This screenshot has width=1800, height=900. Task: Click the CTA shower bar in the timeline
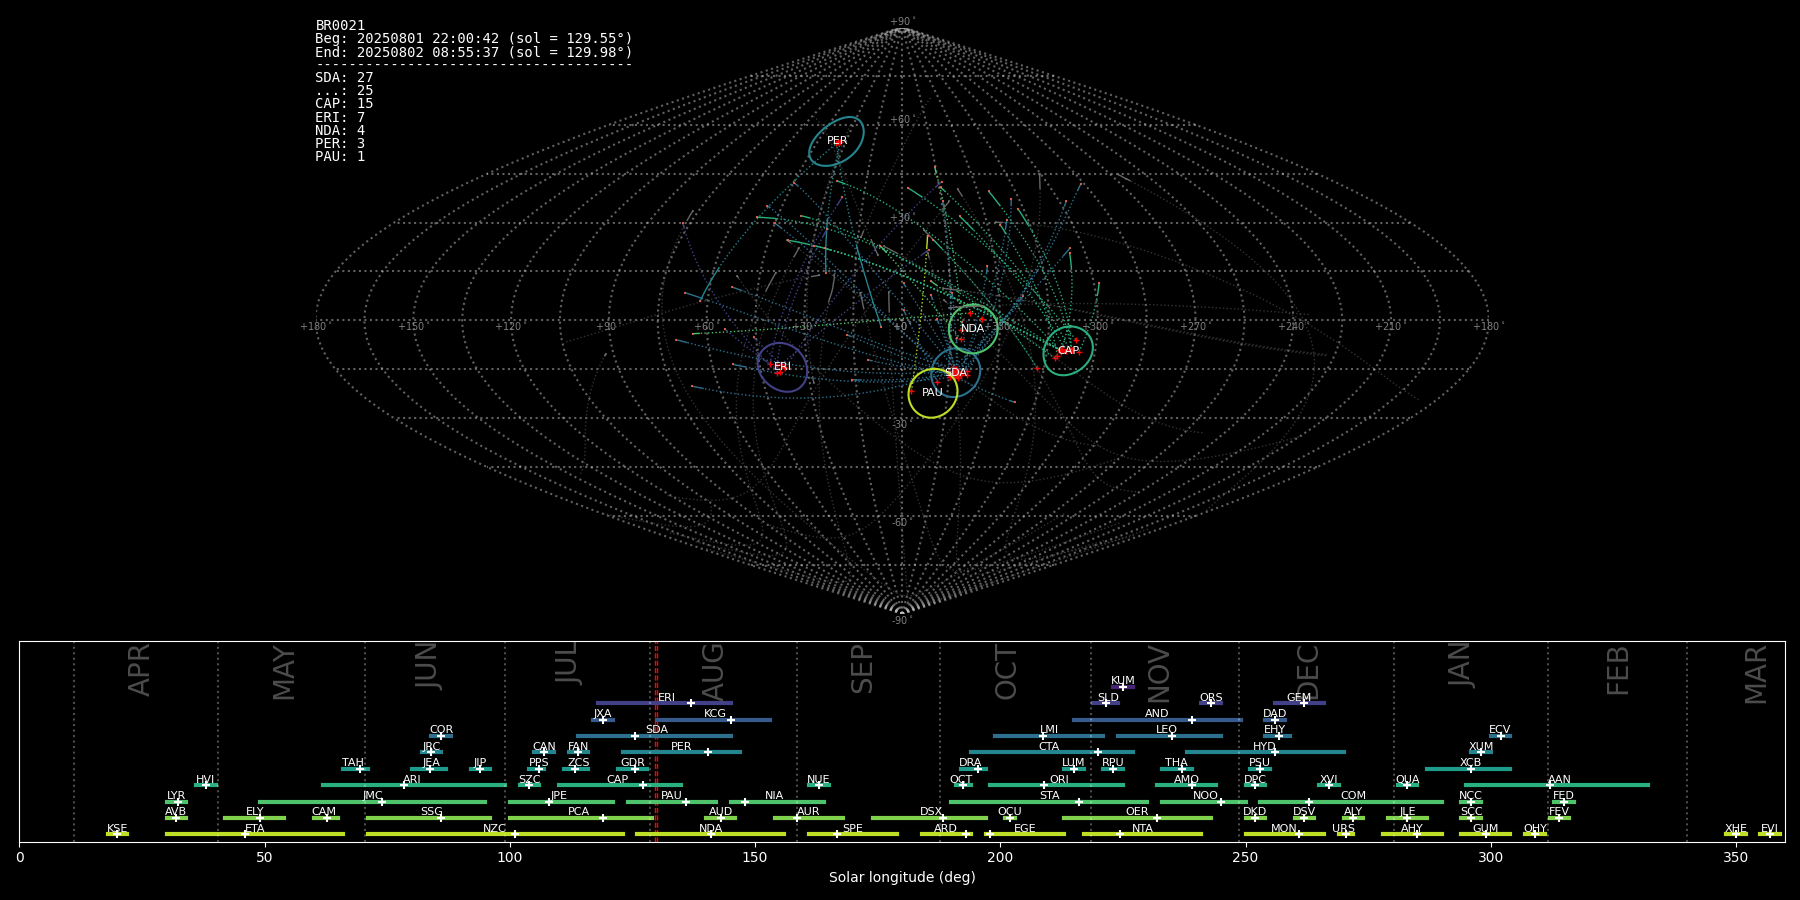point(1052,752)
